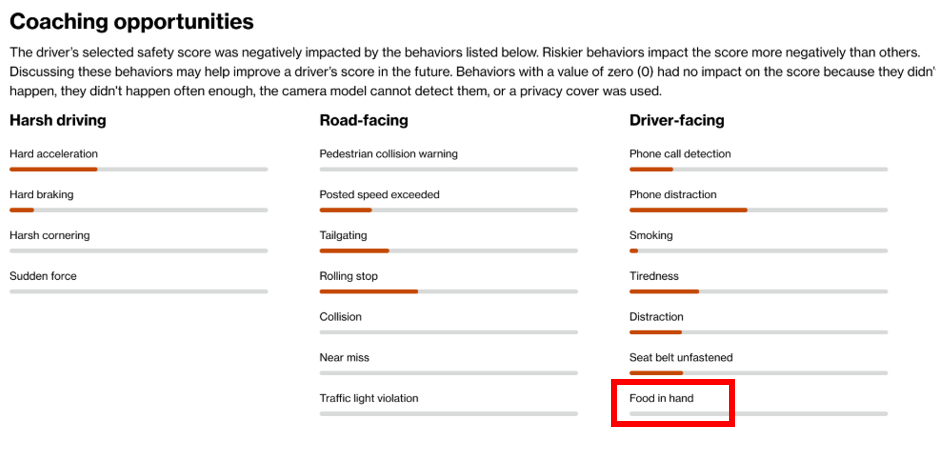Select the Sudden force label
Image resolution: width=936 pixels, height=451 pixels.
pyautogui.click(x=43, y=276)
